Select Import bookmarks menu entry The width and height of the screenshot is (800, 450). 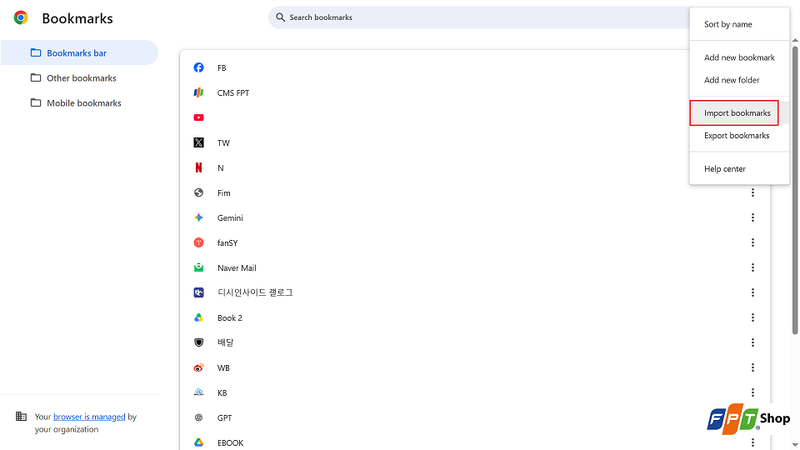coord(739,113)
